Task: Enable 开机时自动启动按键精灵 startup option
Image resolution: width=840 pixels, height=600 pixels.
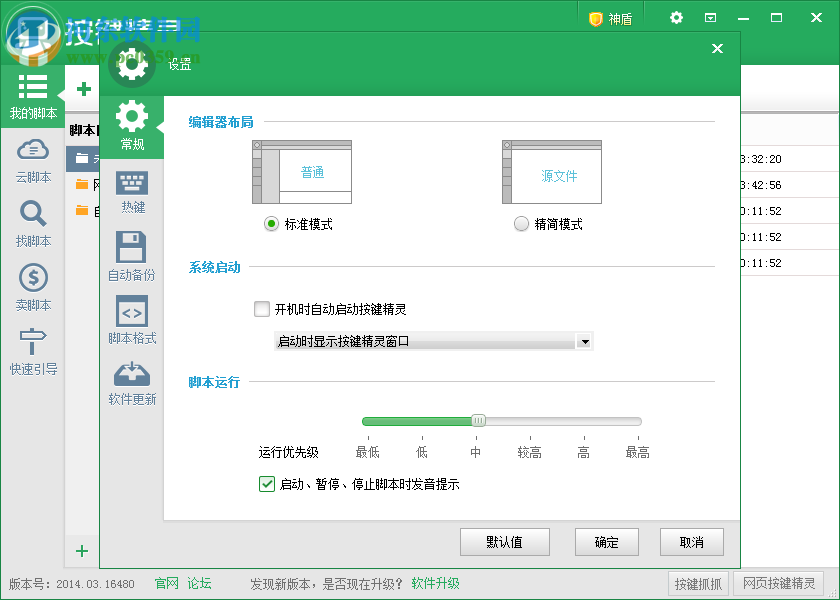Action: (264, 309)
